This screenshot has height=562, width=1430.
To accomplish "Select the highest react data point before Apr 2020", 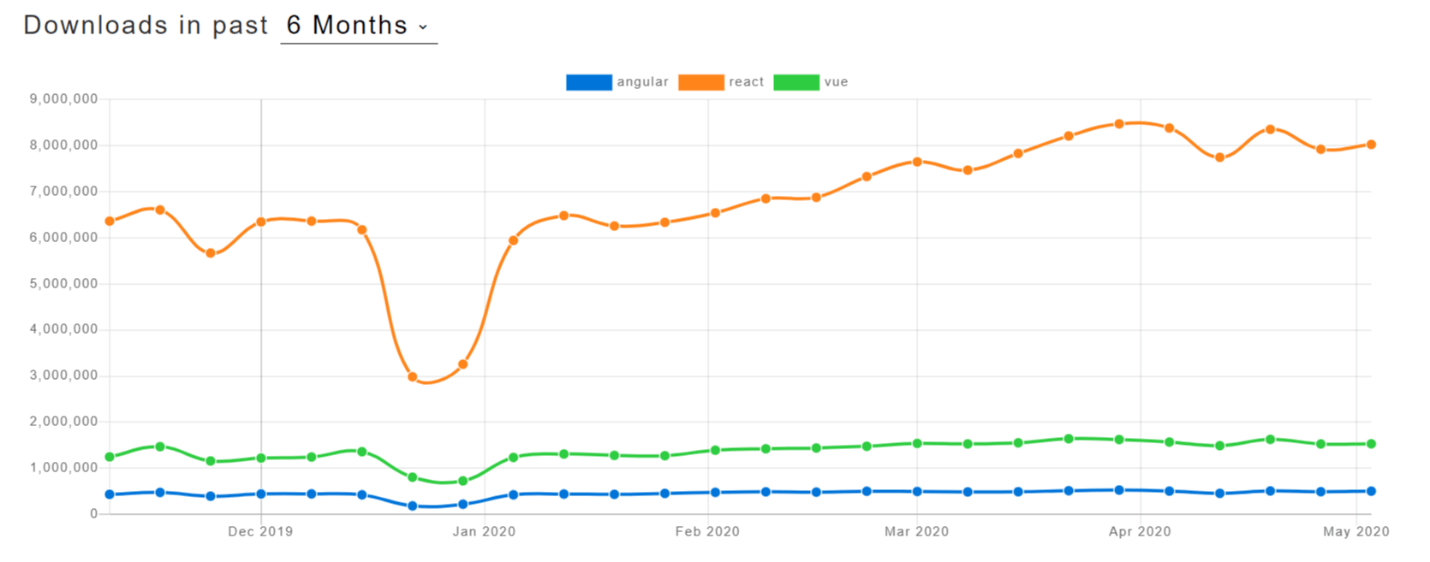I will (1119, 124).
